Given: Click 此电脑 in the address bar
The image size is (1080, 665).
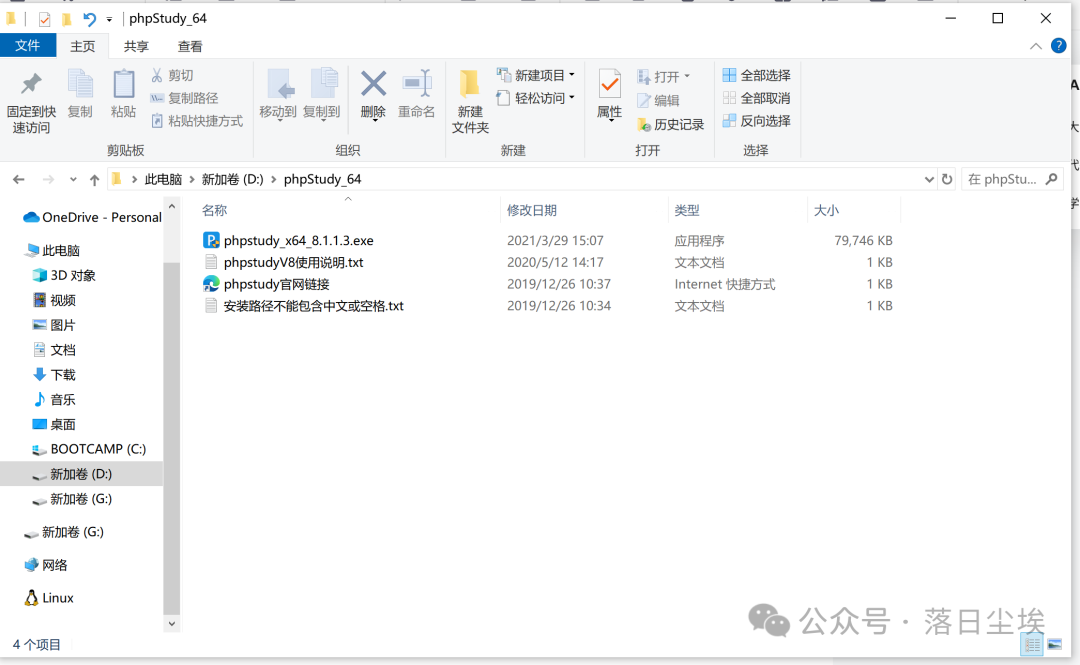Looking at the screenshot, I should point(163,179).
